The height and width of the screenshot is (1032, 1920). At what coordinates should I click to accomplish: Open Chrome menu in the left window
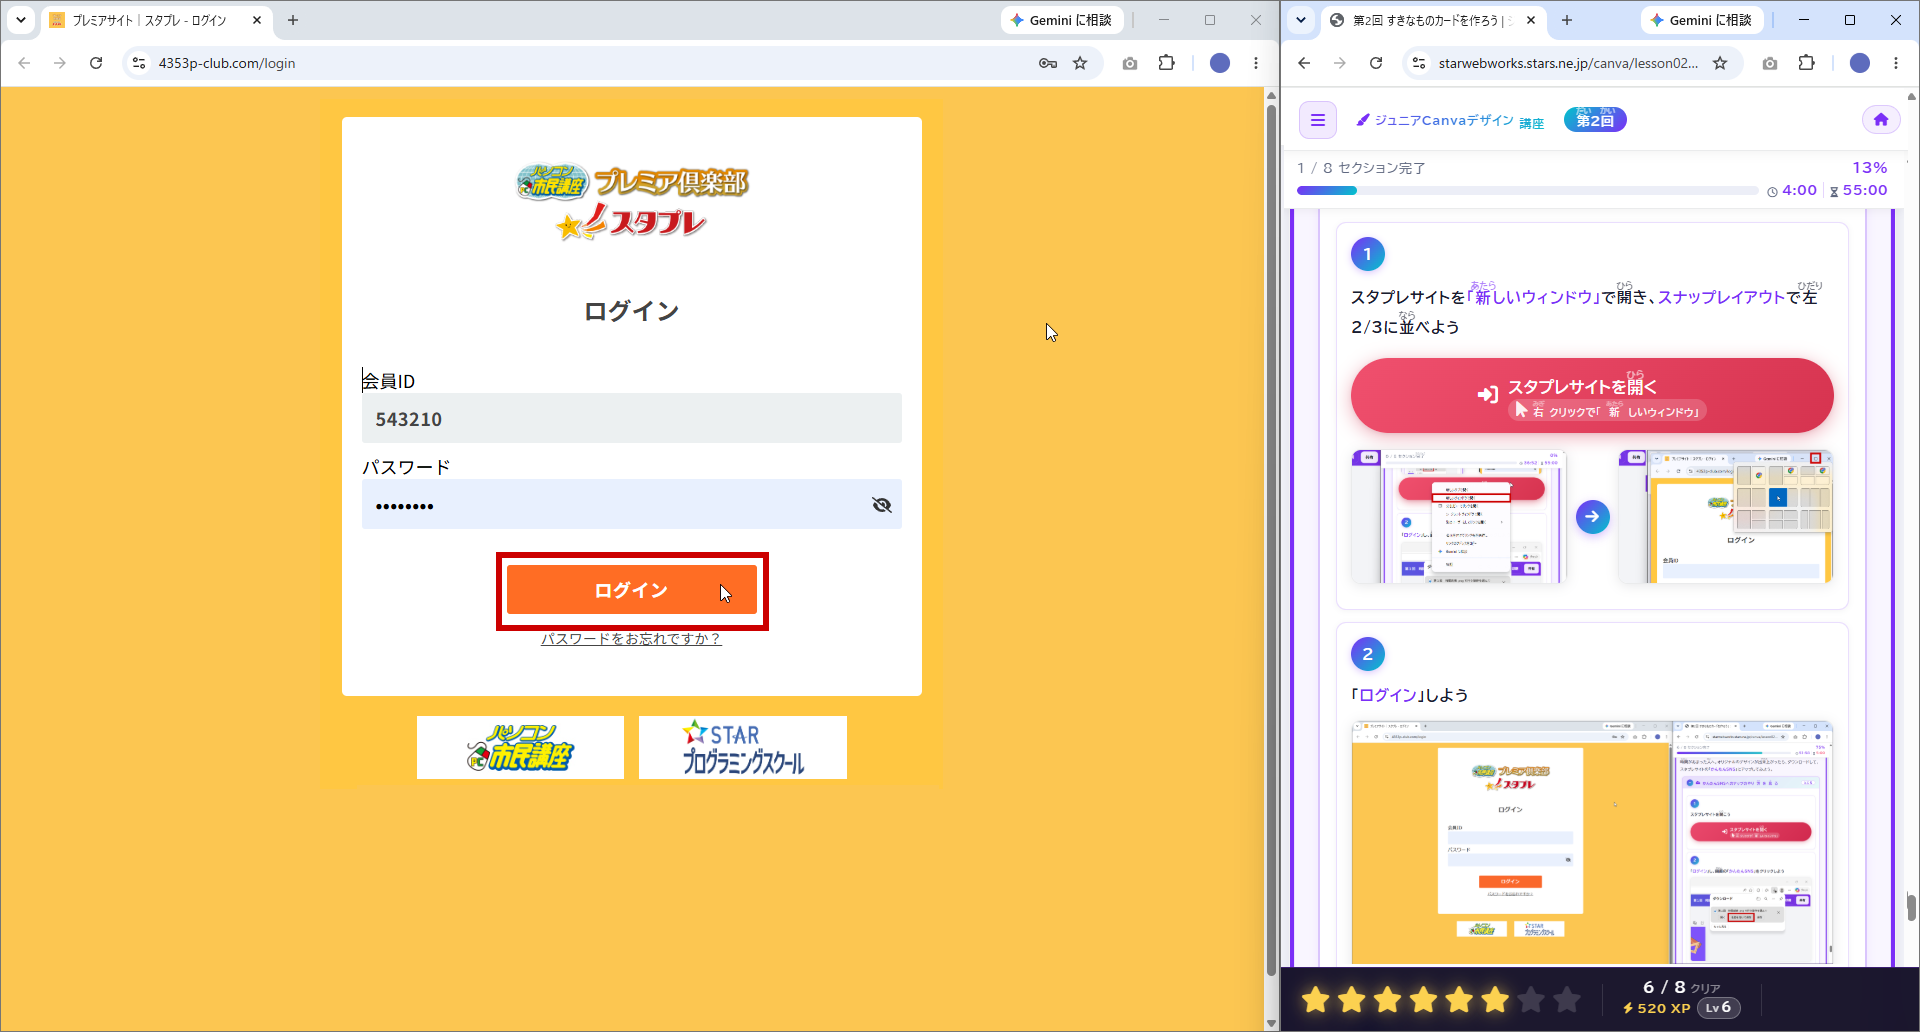tap(1256, 63)
